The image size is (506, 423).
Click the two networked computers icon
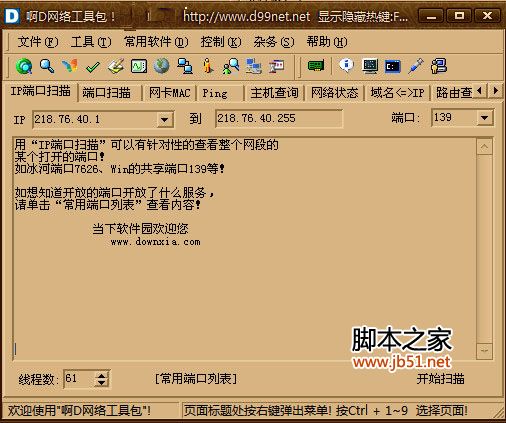click(185, 66)
